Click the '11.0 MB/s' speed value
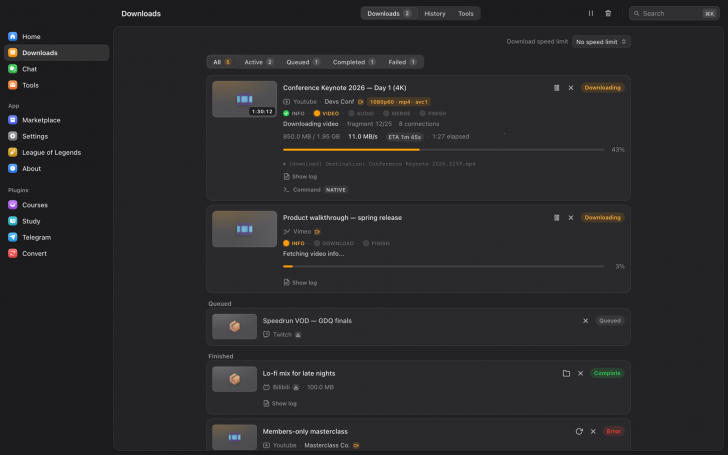The image size is (728, 455). [363, 137]
